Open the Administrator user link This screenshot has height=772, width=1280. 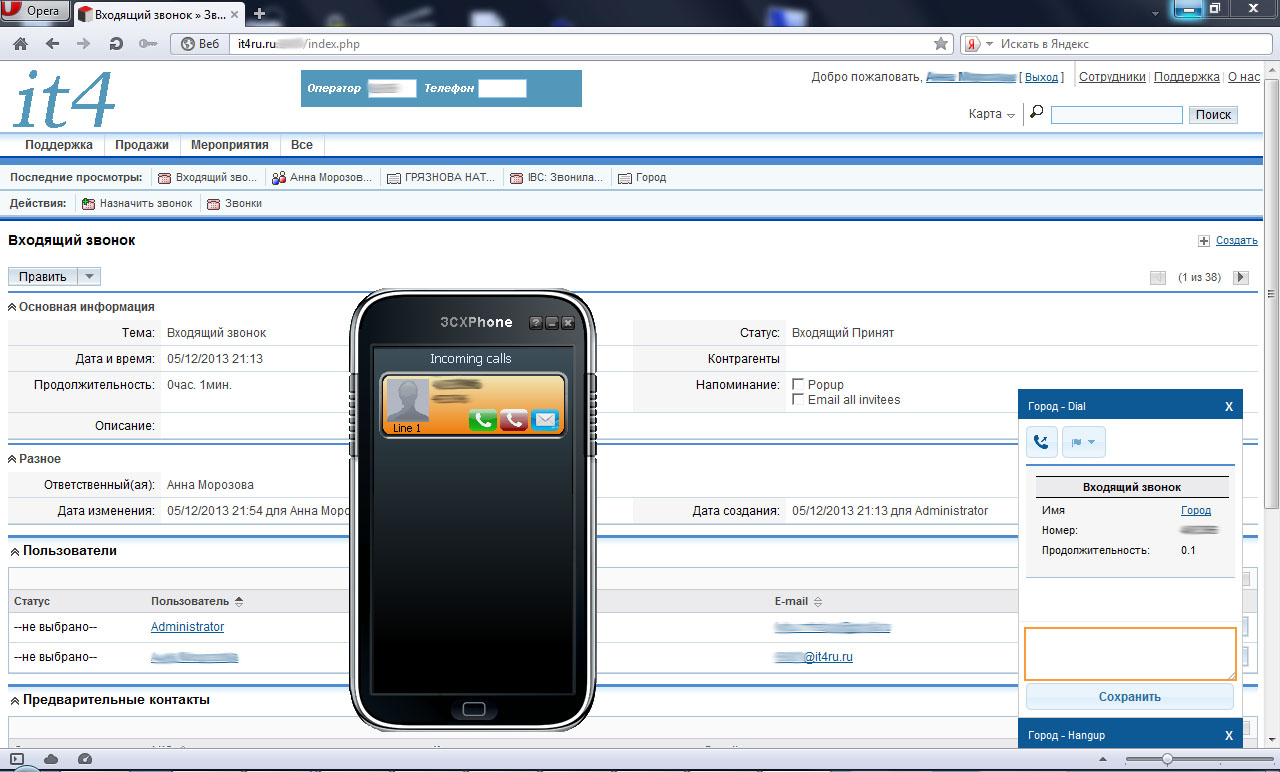[187, 627]
